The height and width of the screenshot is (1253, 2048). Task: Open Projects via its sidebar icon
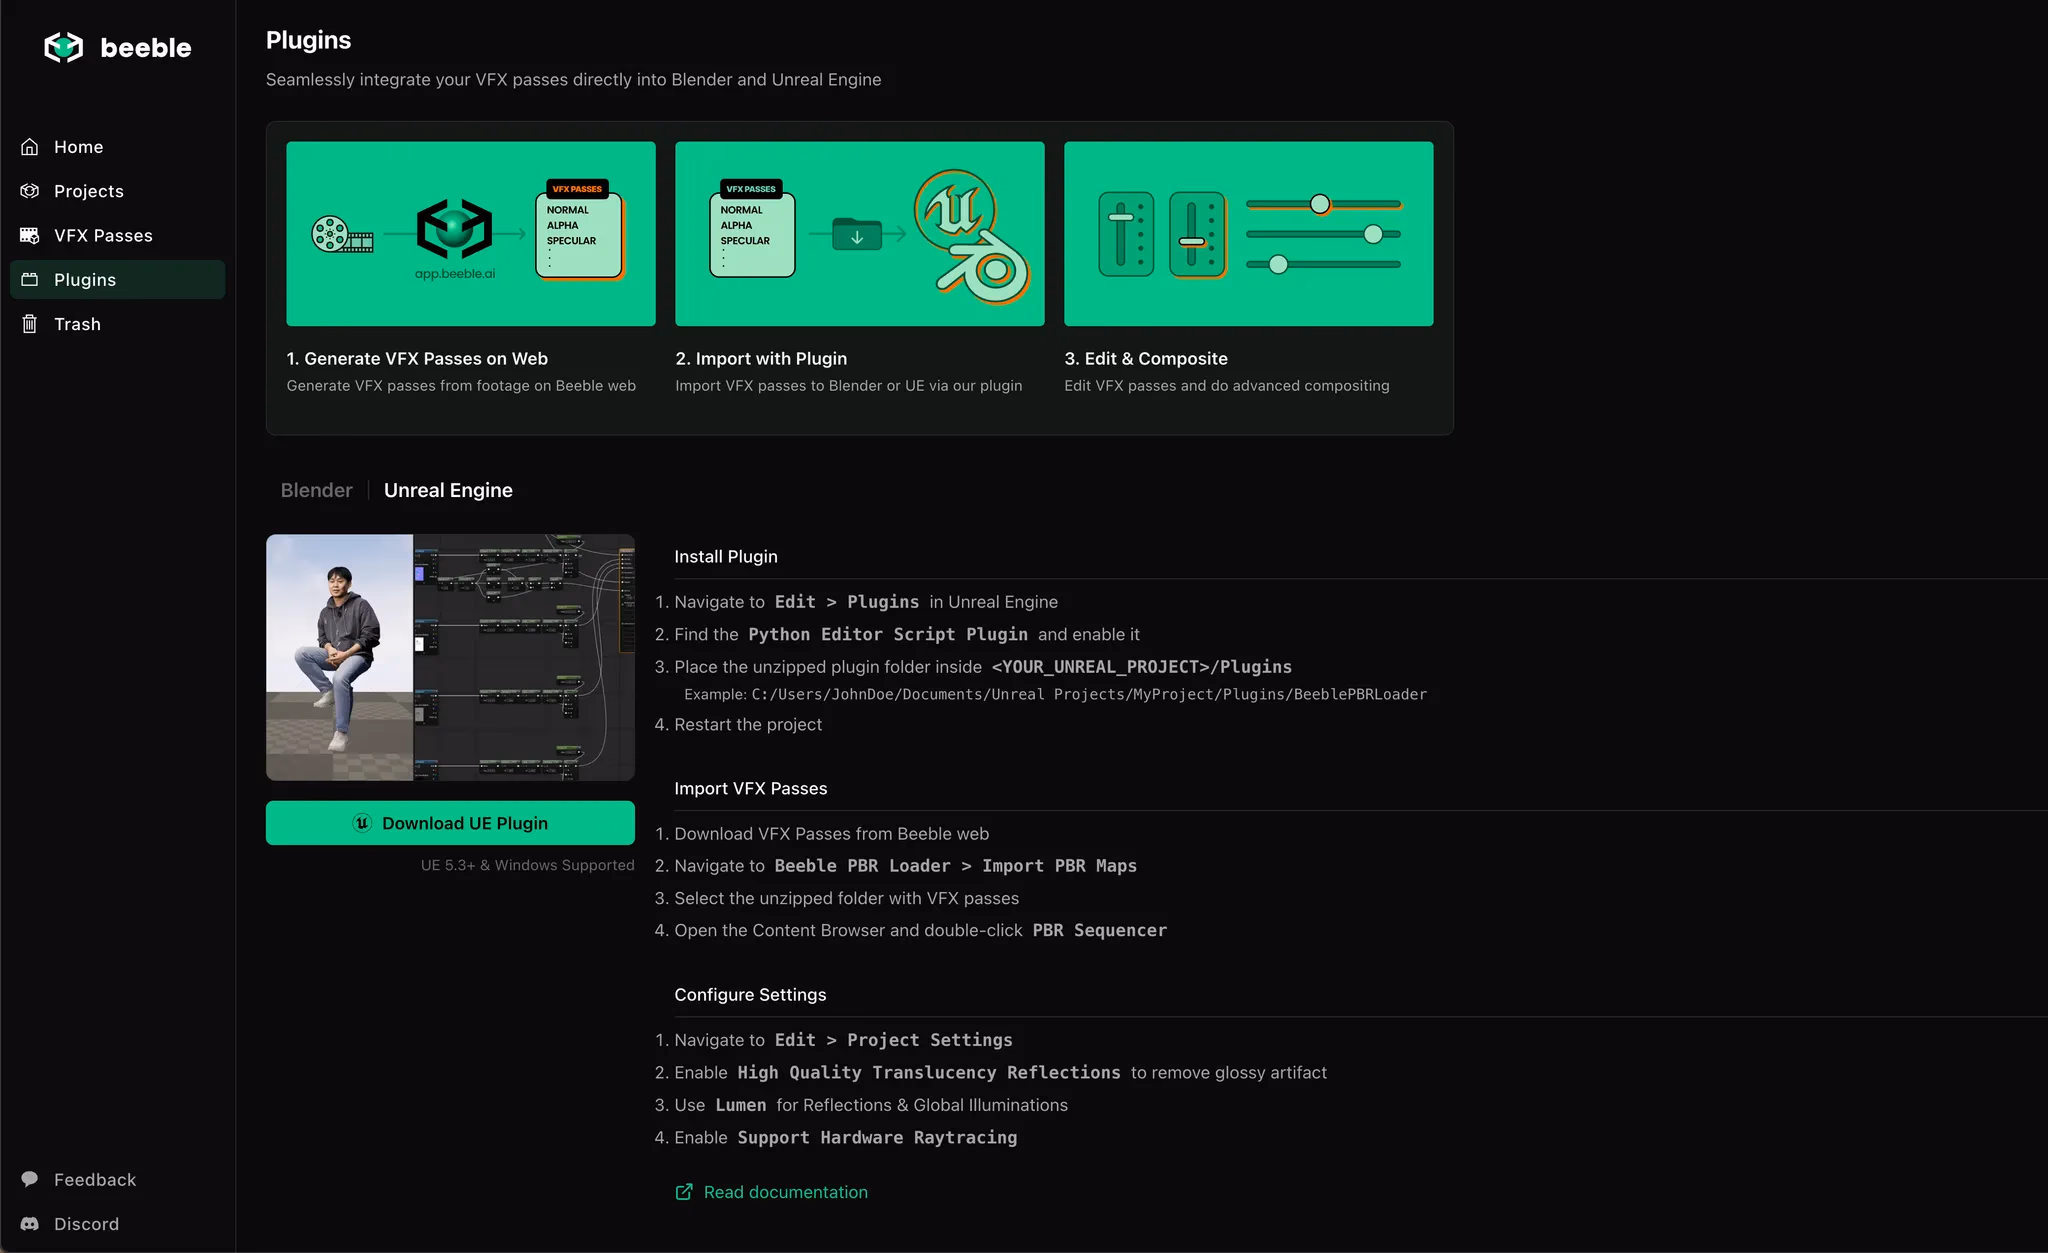click(30, 190)
